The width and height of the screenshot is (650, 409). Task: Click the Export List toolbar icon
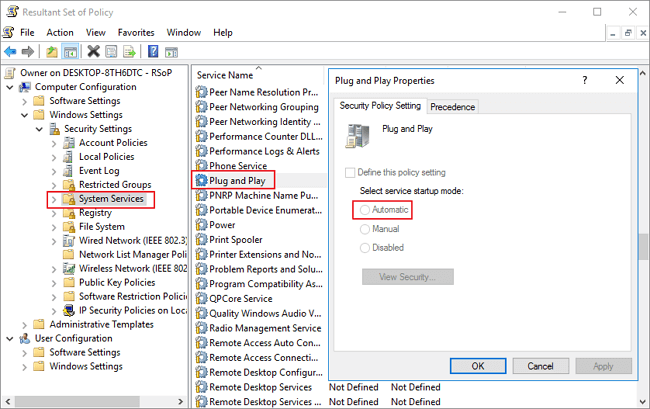[x=132, y=51]
